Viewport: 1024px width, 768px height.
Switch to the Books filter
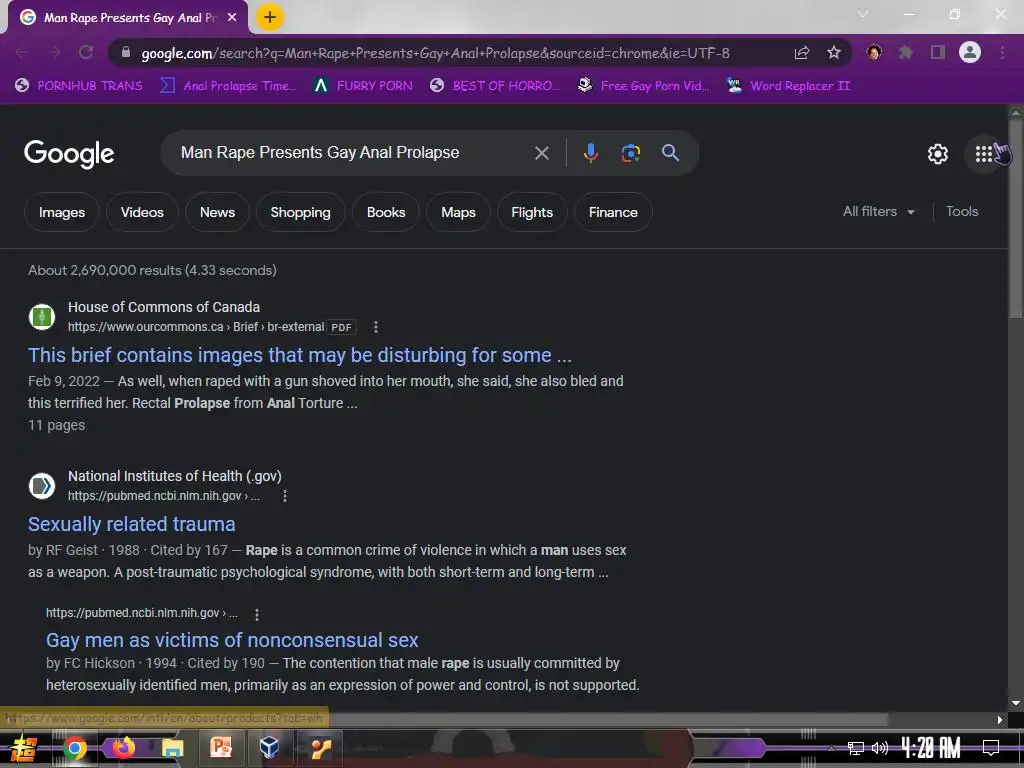(x=386, y=212)
